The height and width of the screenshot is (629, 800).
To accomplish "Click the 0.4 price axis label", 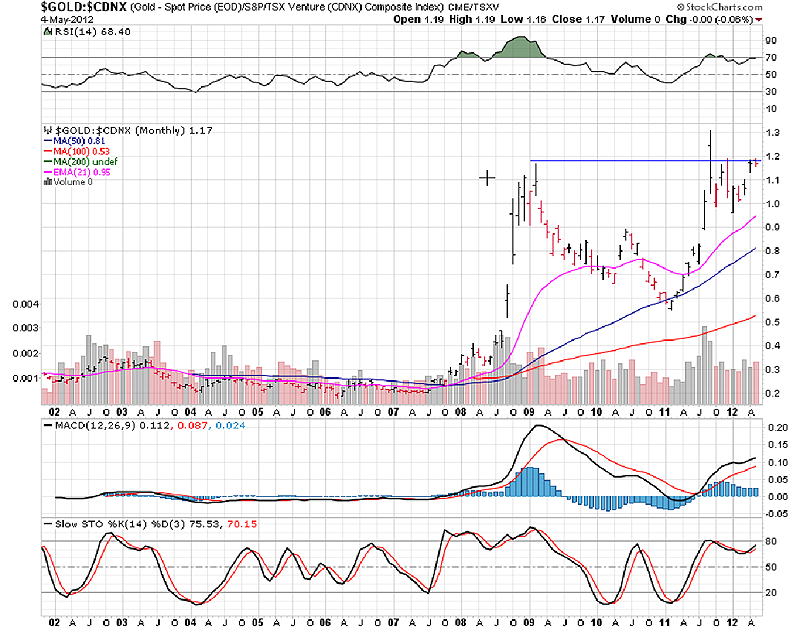I will (772, 346).
